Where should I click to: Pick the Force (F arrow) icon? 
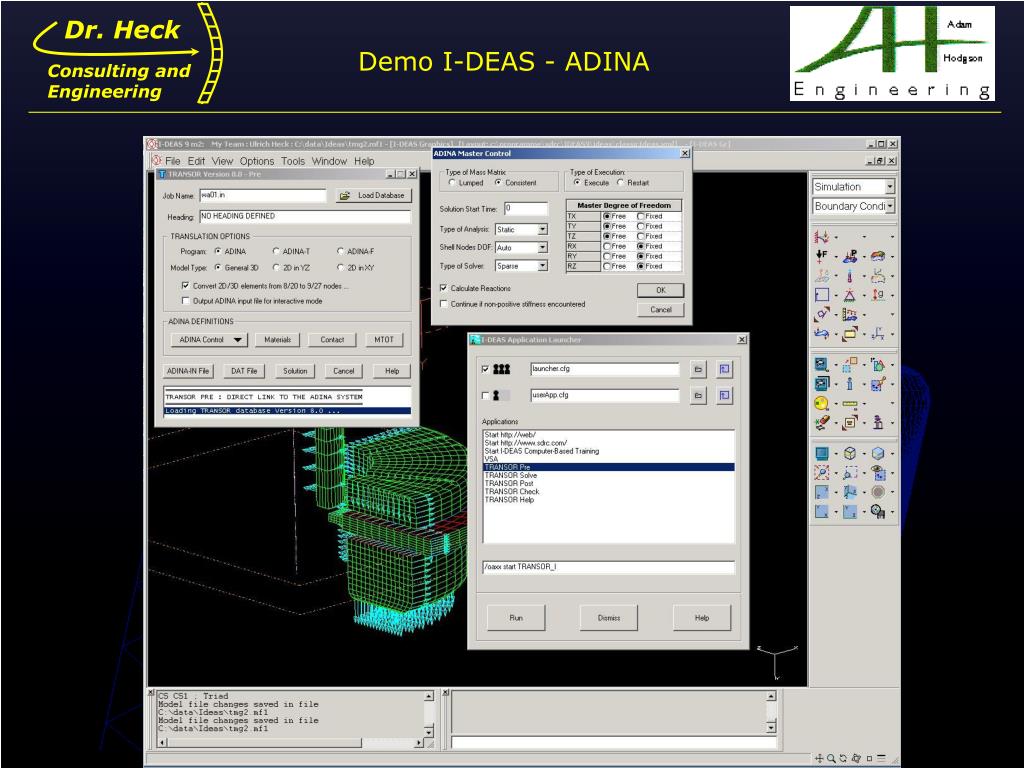(x=821, y=256)
